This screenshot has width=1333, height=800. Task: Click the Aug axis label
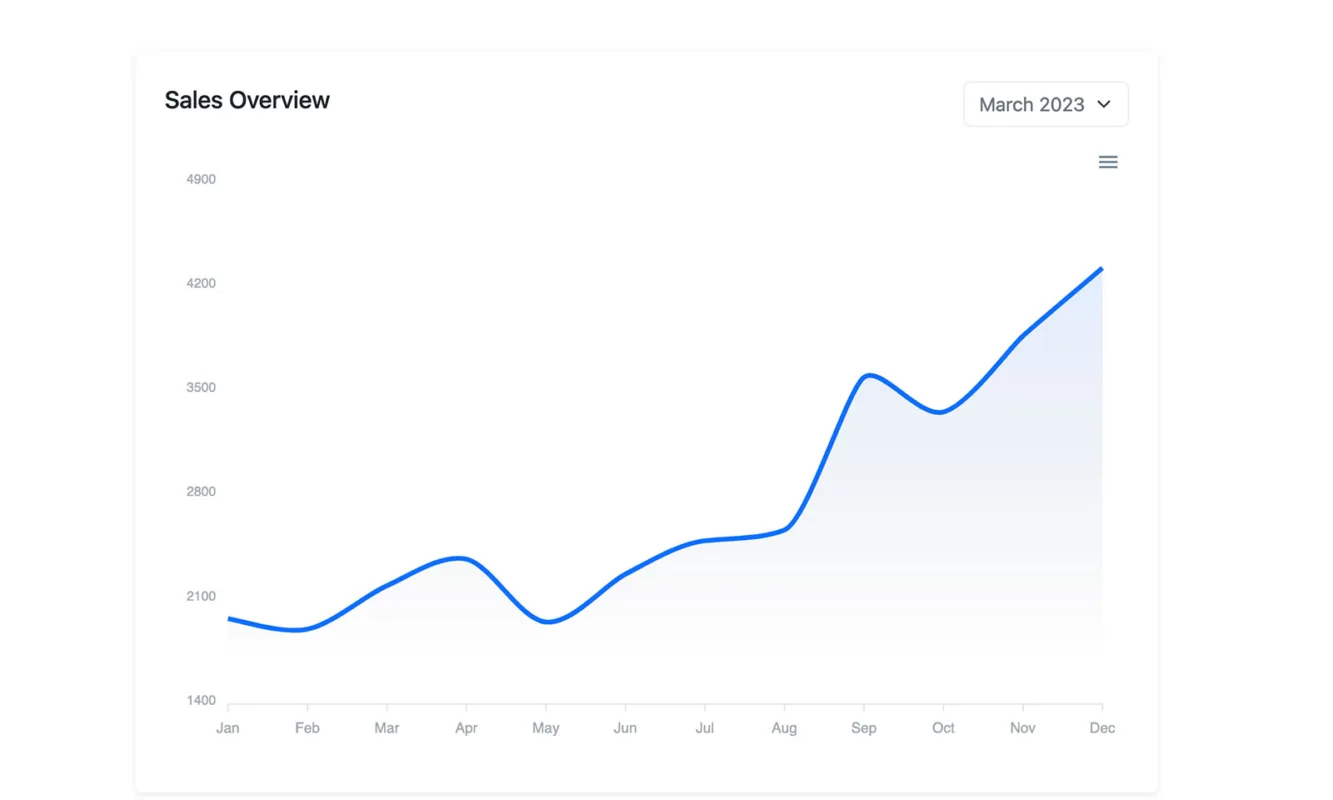click(784, 728)
